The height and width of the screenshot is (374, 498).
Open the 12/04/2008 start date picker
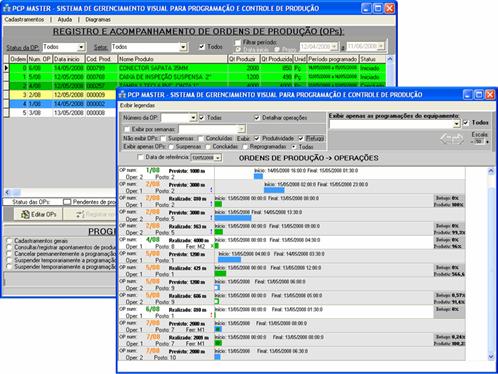coord(334,47)
